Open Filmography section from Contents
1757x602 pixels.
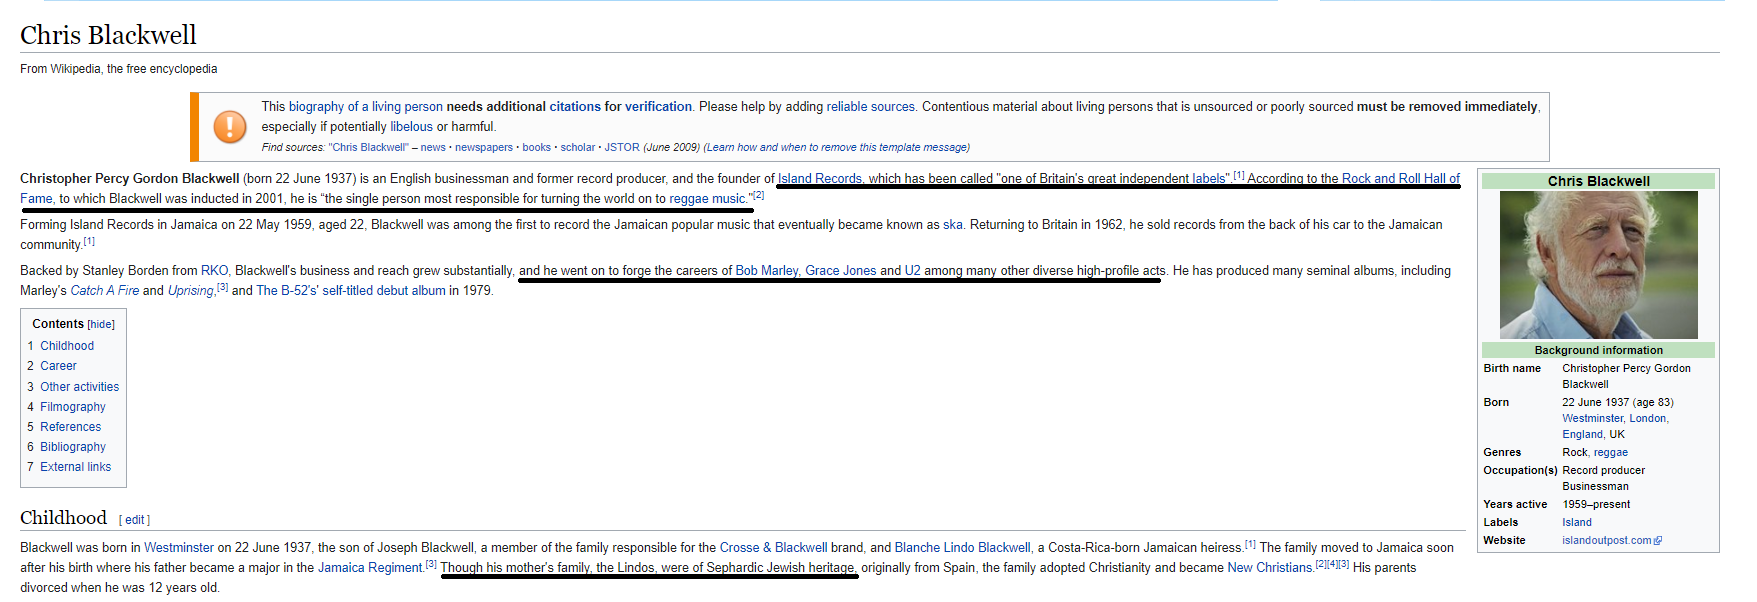[x=73, y=407]
